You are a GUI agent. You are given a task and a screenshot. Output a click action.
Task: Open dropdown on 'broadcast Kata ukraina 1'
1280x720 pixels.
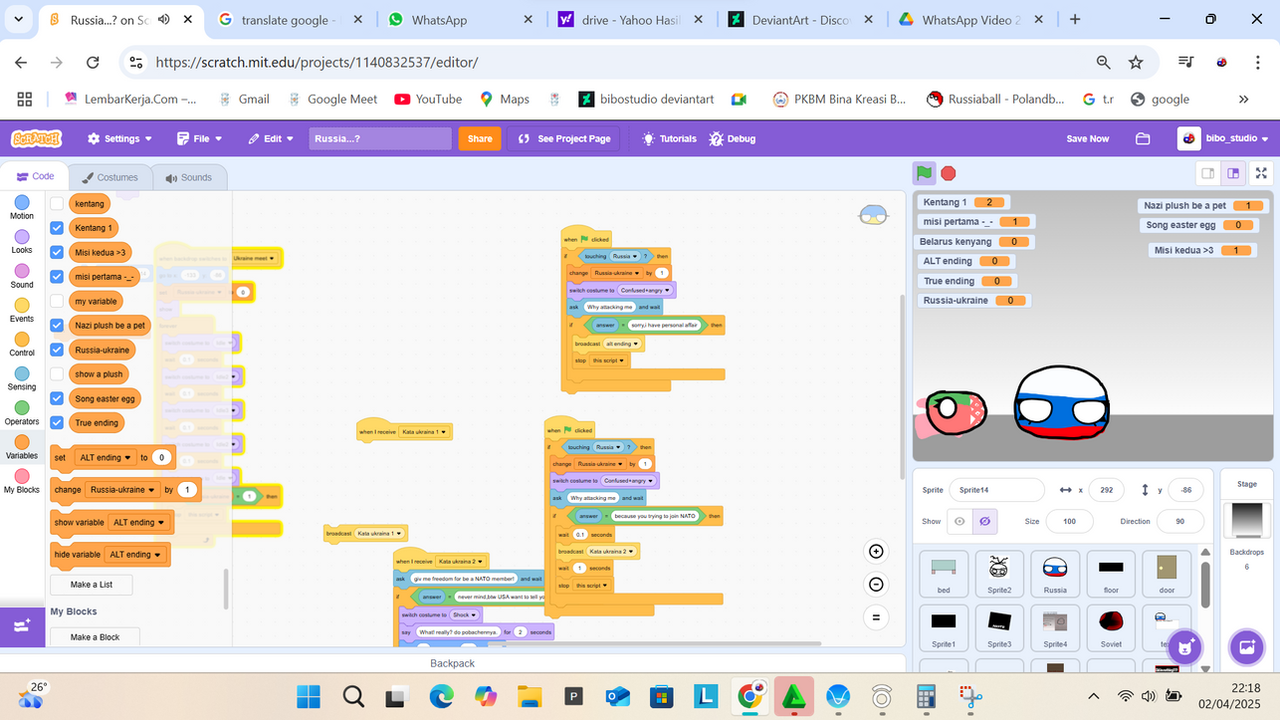tap(379, 534)
